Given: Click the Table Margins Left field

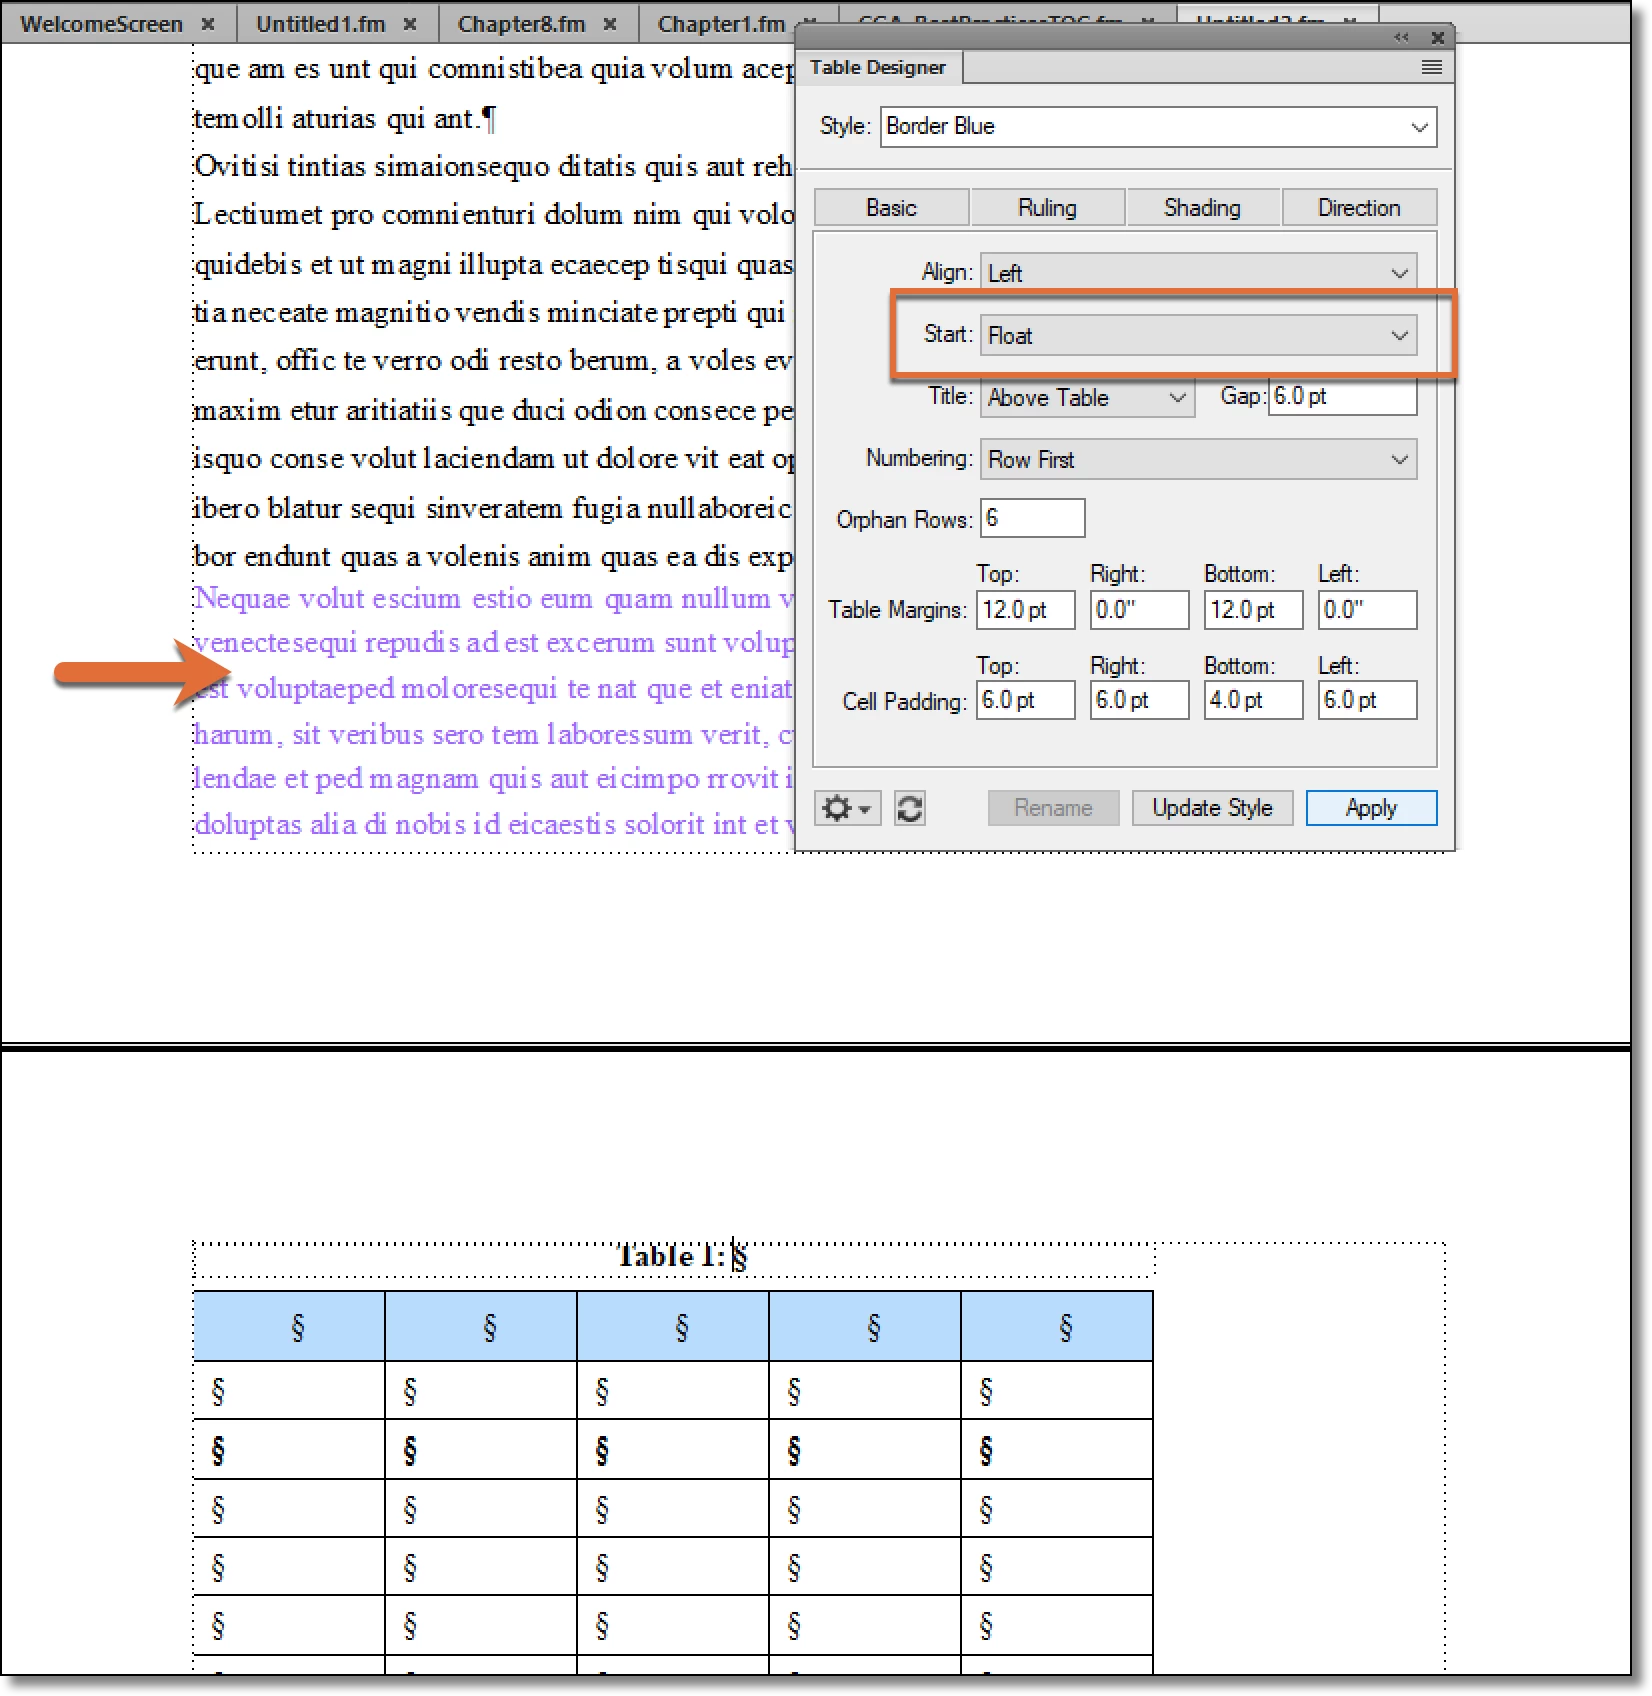Looking at the screenshot, I should coord(1367,610).
